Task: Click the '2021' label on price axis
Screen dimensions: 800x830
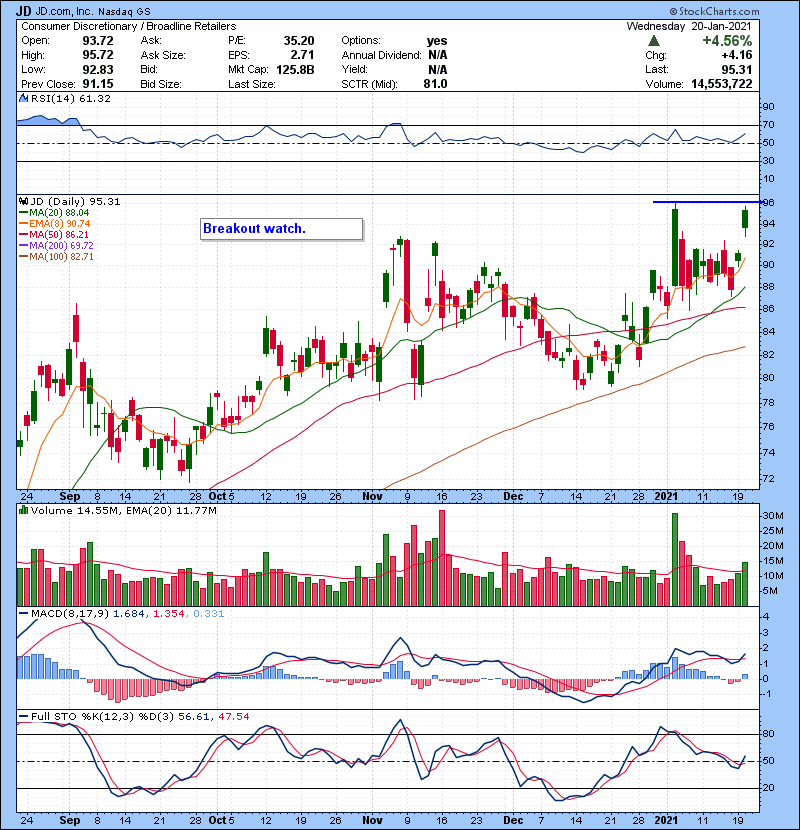Action: coord(666,496)
